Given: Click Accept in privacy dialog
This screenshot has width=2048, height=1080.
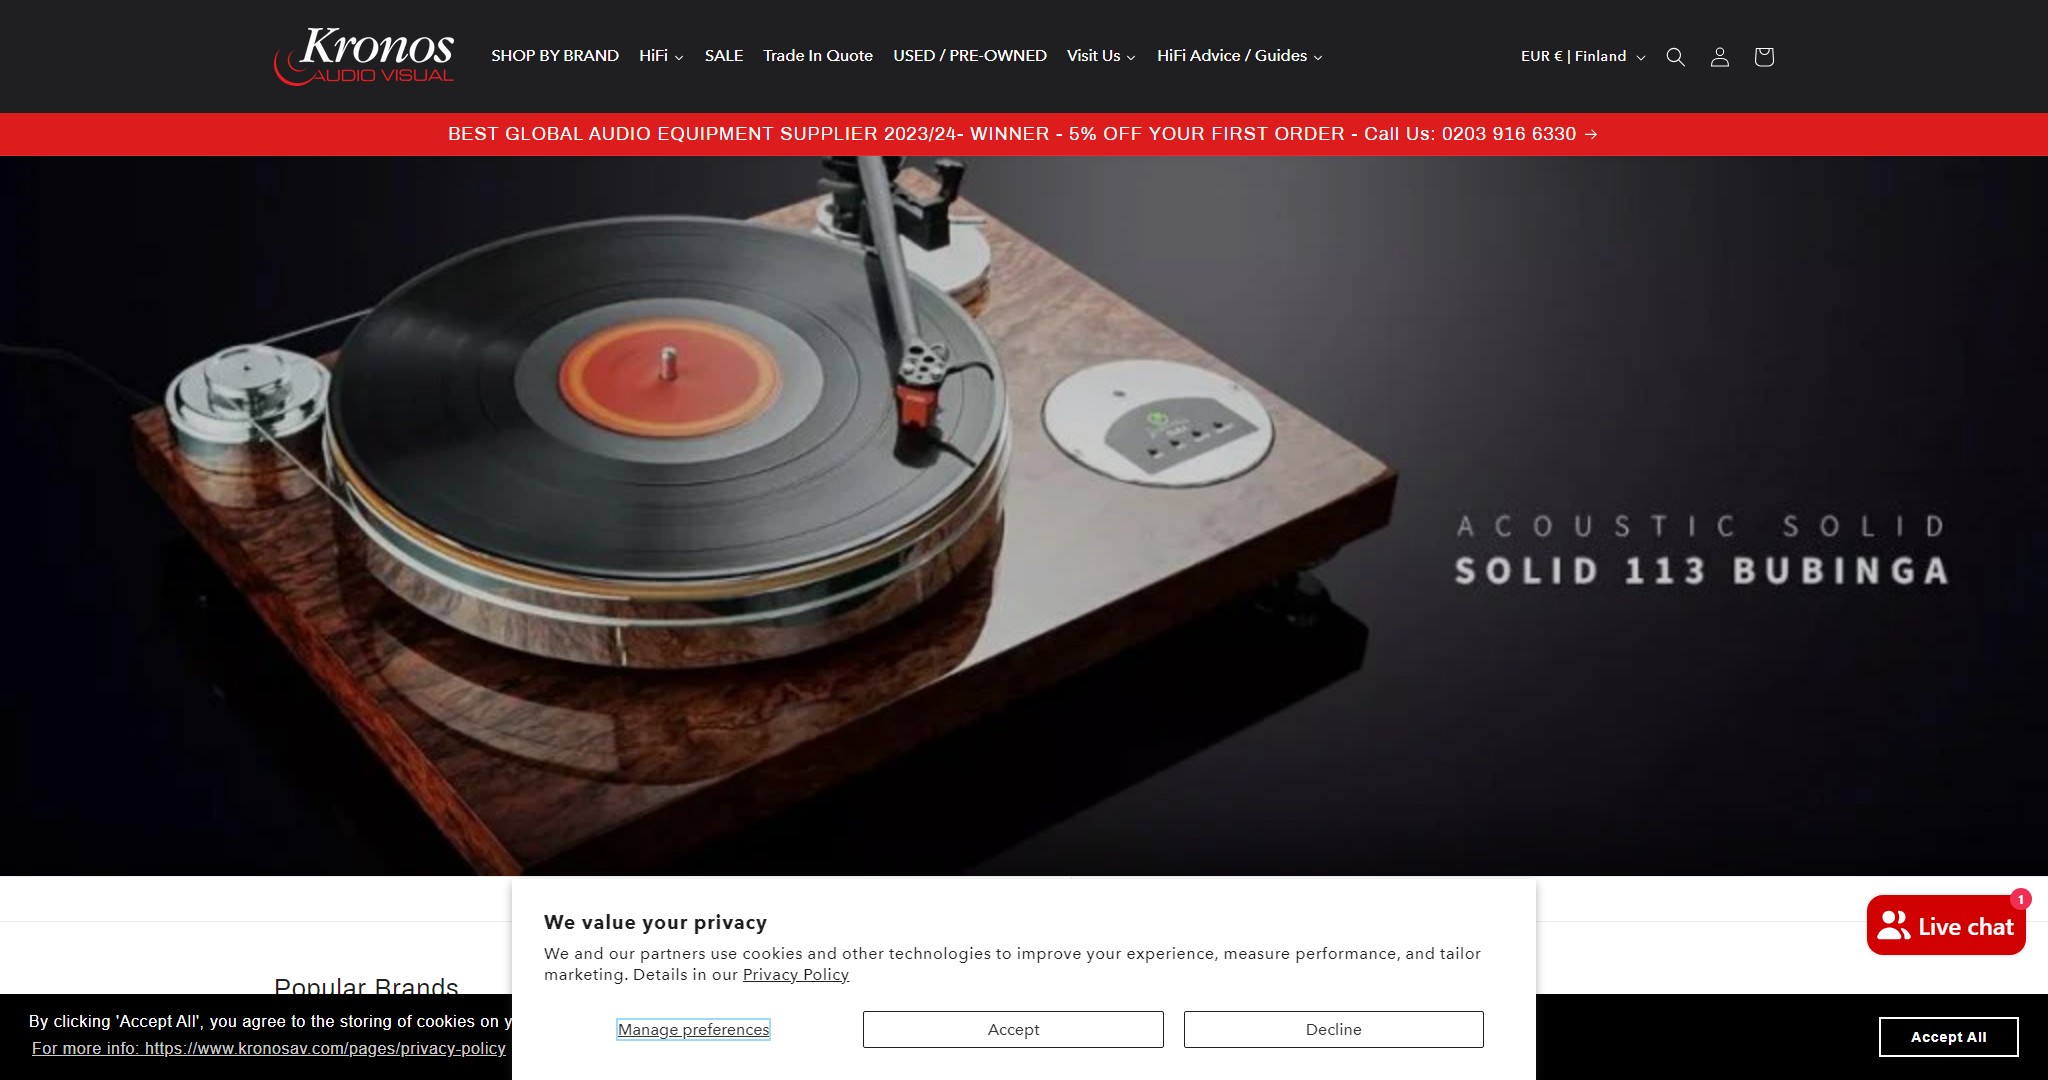Looking at the screenshot, I should click(x=1013, y=1029).
